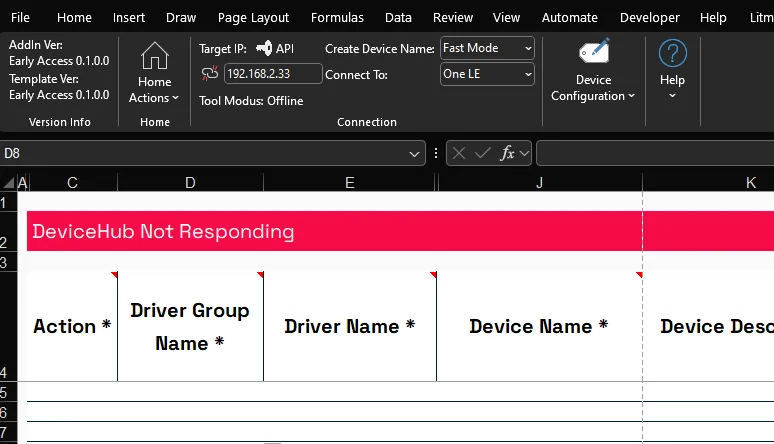Click the broken link connection icon
Screen dimensions: 774x444
tap(210, 74)
